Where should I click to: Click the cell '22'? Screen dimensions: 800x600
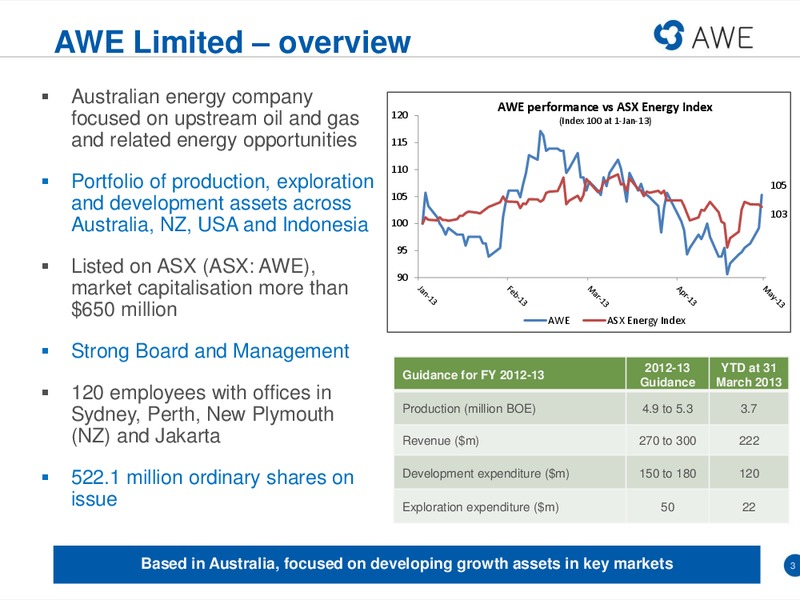pos(748,507)
